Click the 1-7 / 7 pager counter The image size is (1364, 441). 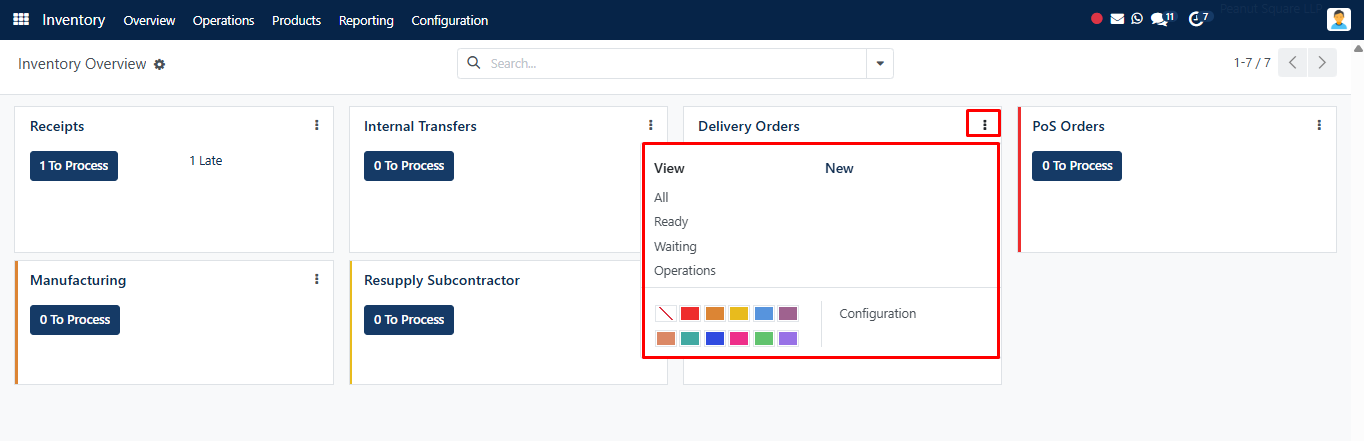tap(1252, 63)
